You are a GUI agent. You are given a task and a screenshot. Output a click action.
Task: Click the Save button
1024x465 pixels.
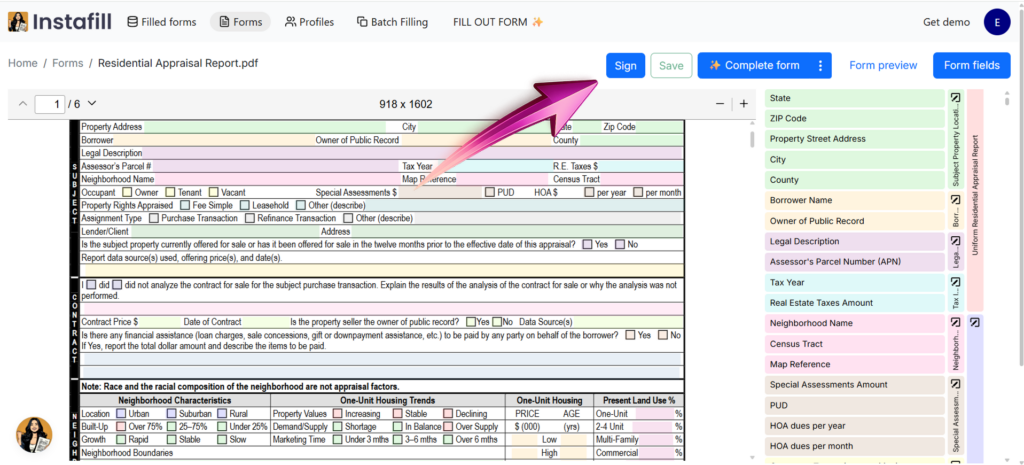pyautogui.click(x=671, y=65)
